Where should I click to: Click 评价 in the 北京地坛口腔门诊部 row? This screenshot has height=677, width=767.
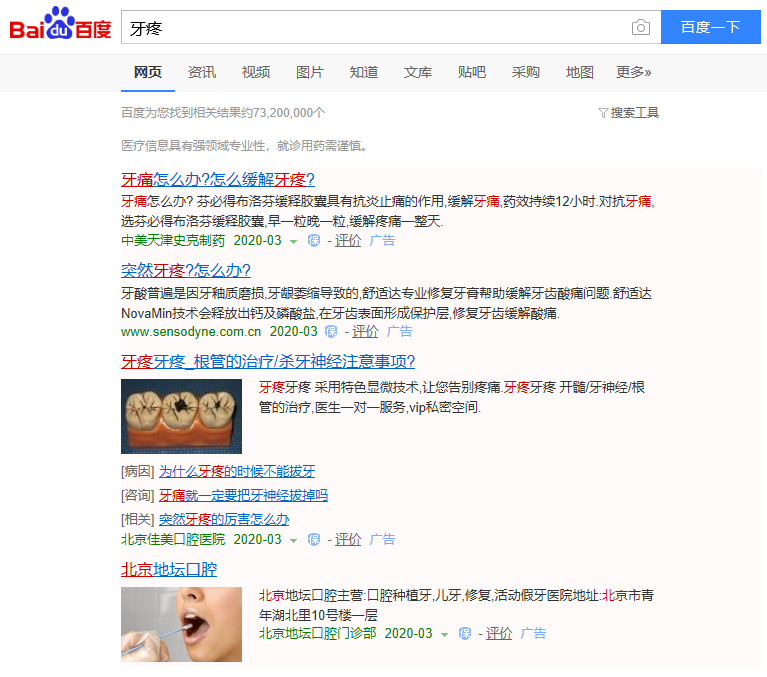[x=499, y=633]
